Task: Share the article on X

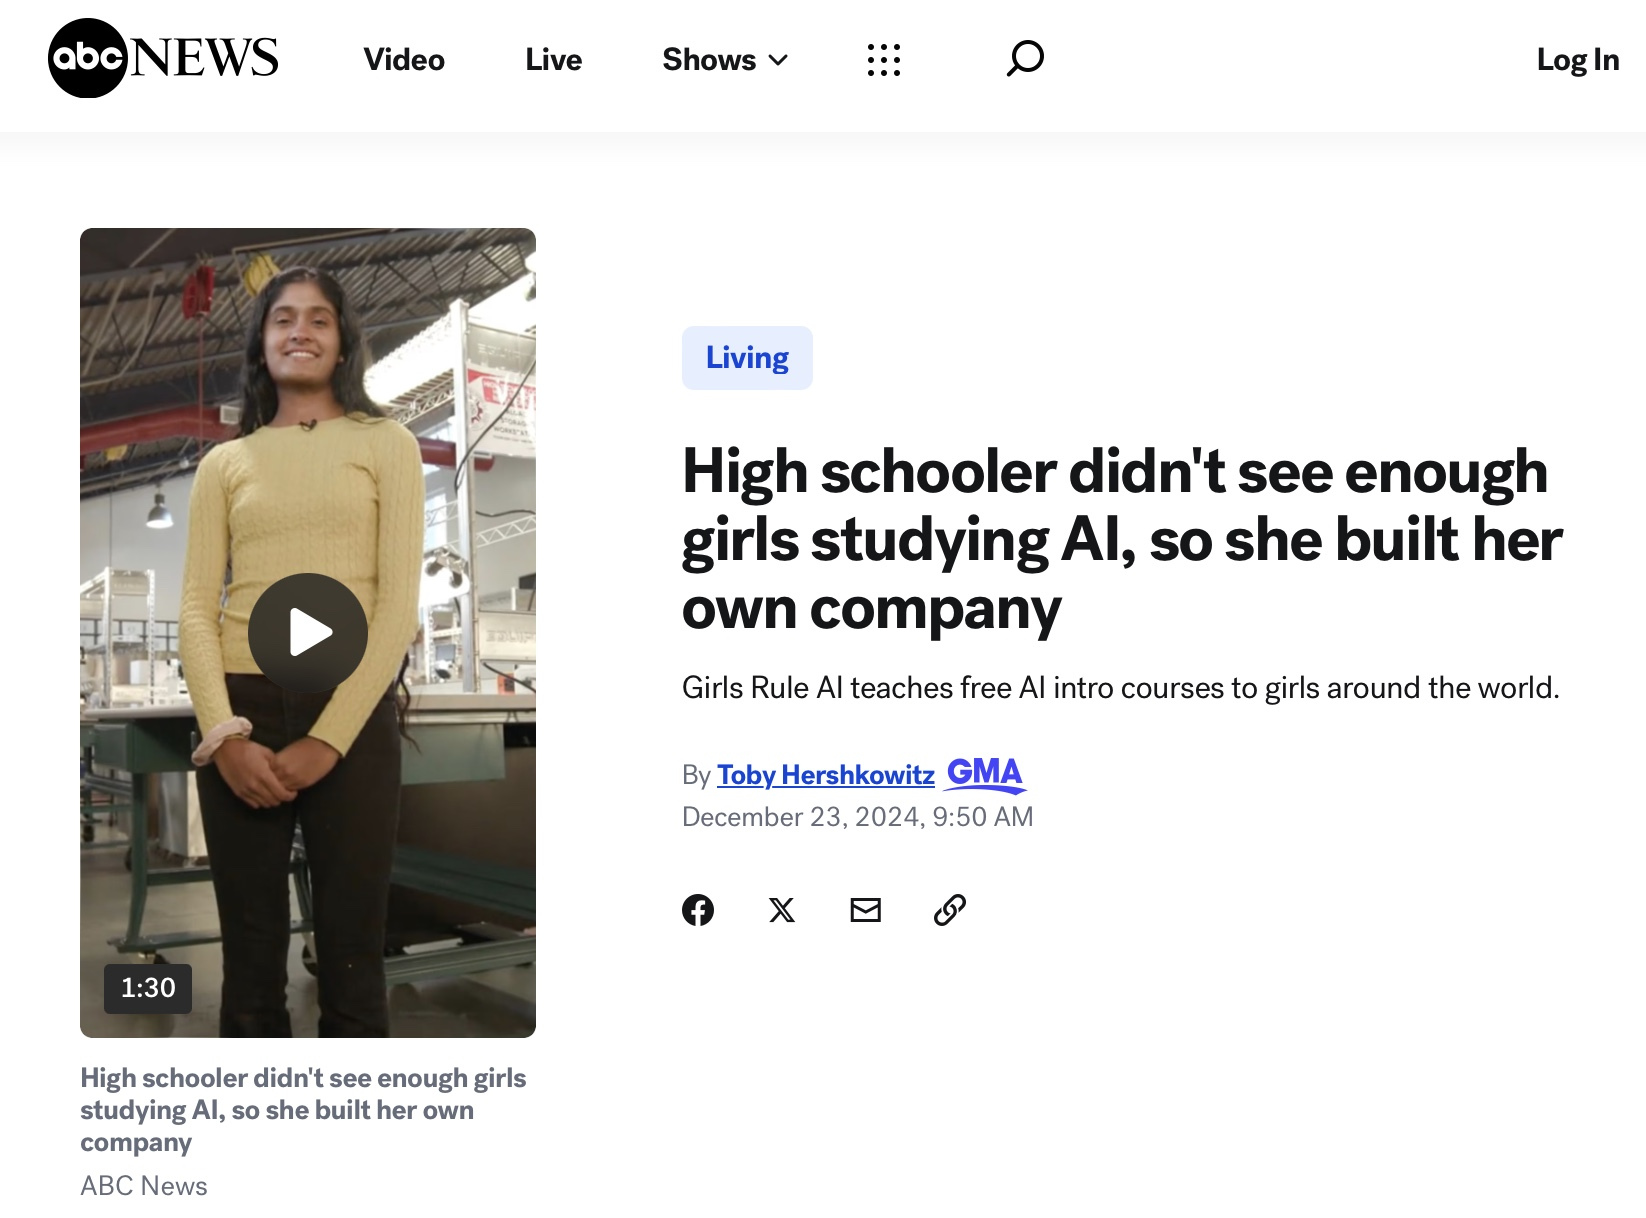Action: point(782,910)
